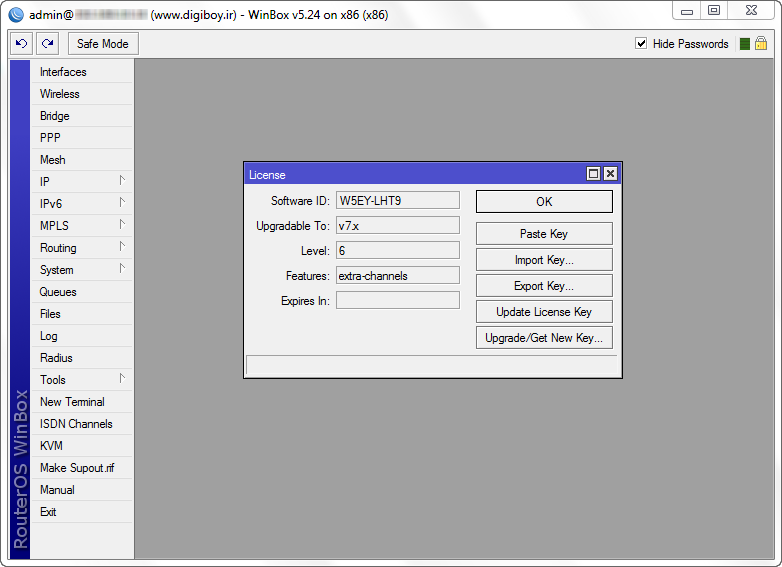Viewport: 782px width, 567px height.
Task: Click the Upgradable To field
Action: tap(397, 225)
